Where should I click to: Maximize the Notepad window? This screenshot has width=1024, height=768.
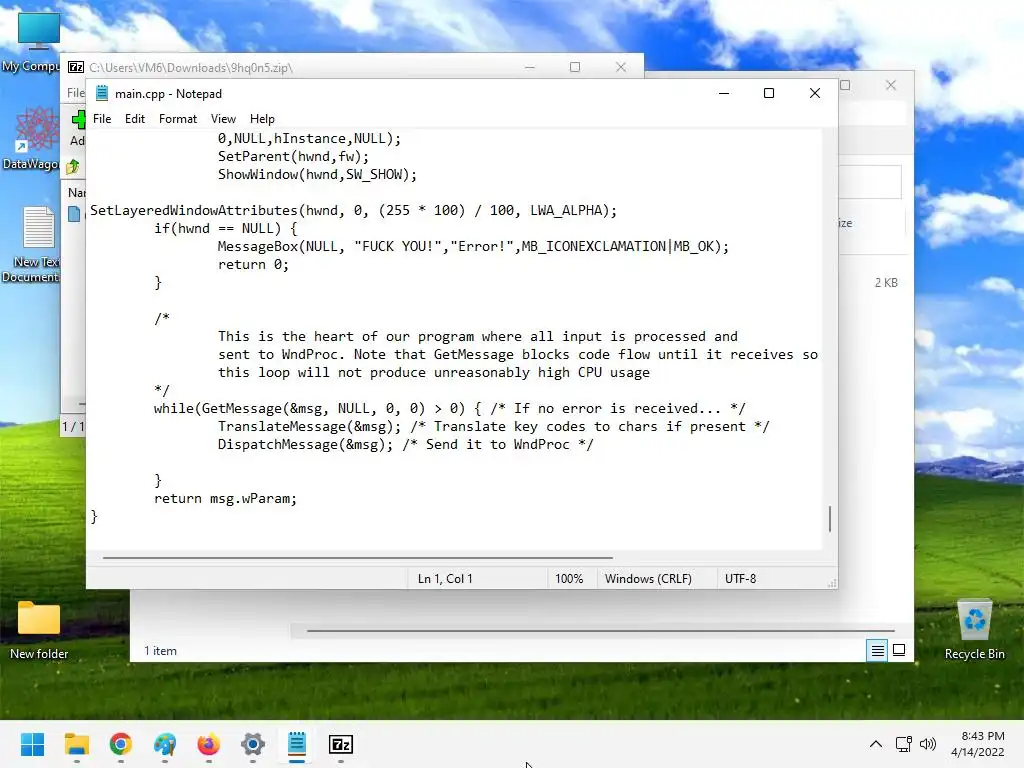pyautogui.click(x=769, y=93)
